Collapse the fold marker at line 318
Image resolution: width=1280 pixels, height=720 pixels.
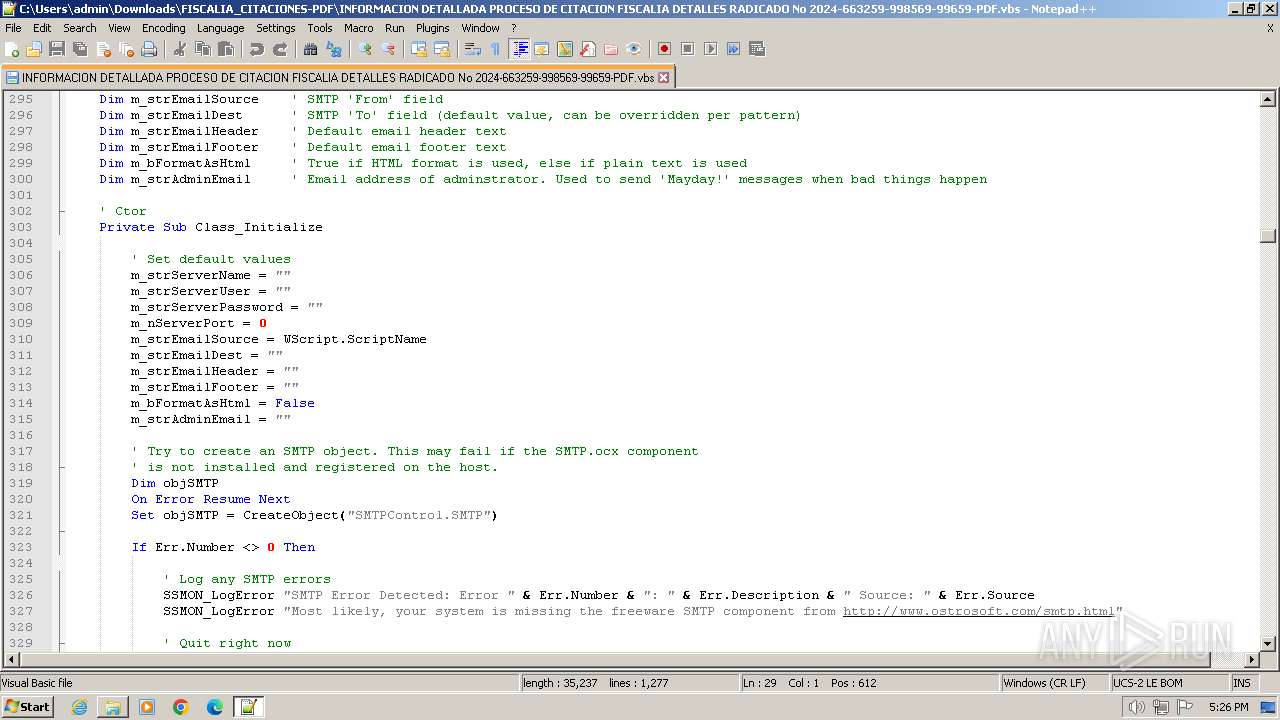[62, 467]
